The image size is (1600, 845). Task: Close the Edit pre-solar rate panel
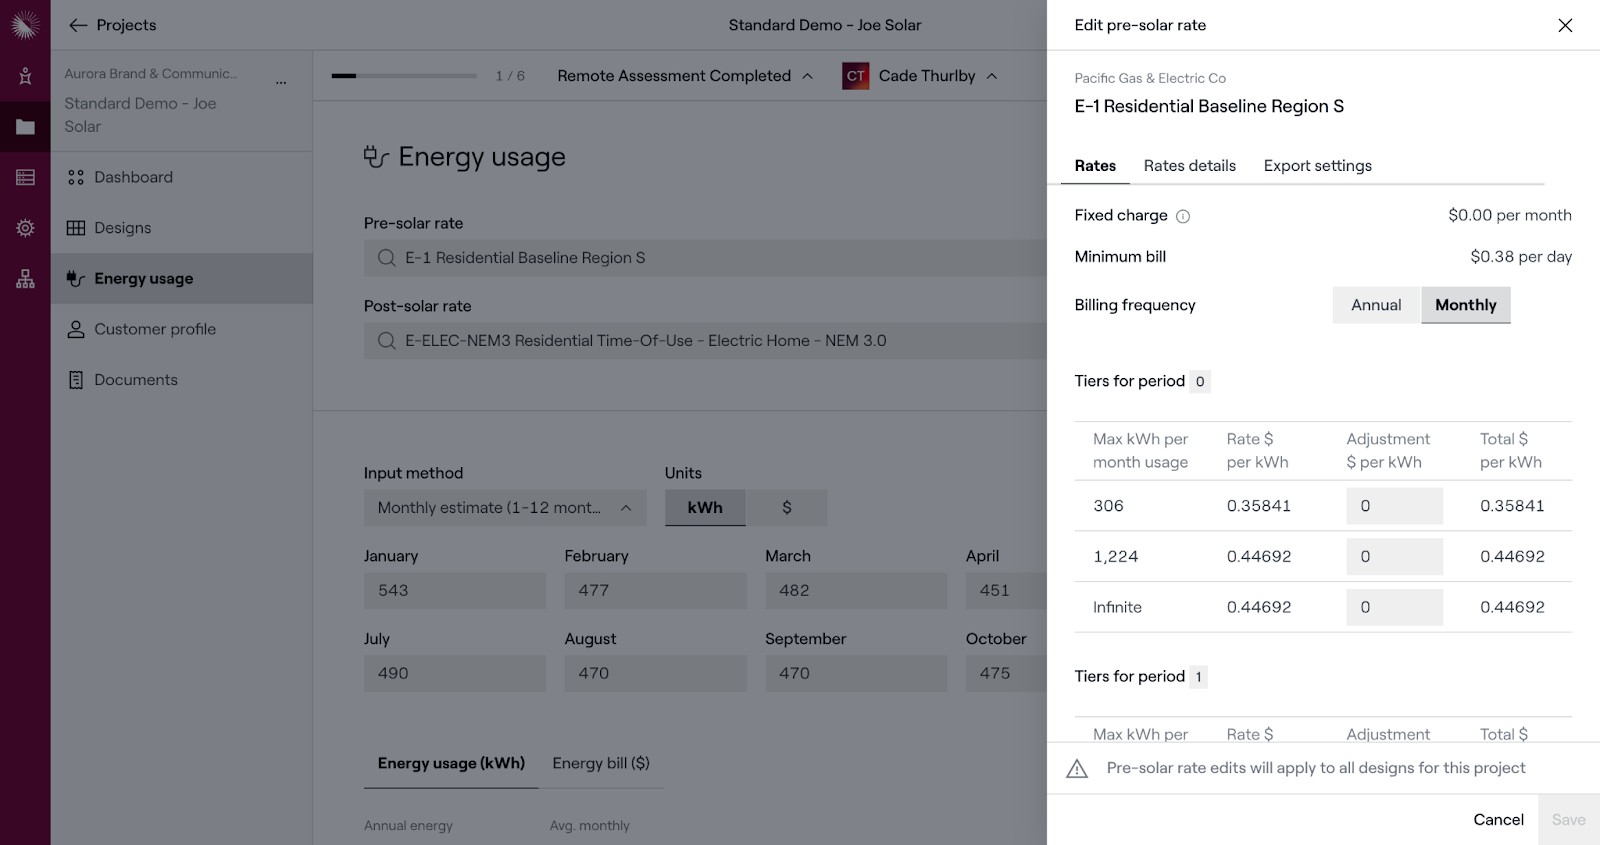tap(1565, 25)
